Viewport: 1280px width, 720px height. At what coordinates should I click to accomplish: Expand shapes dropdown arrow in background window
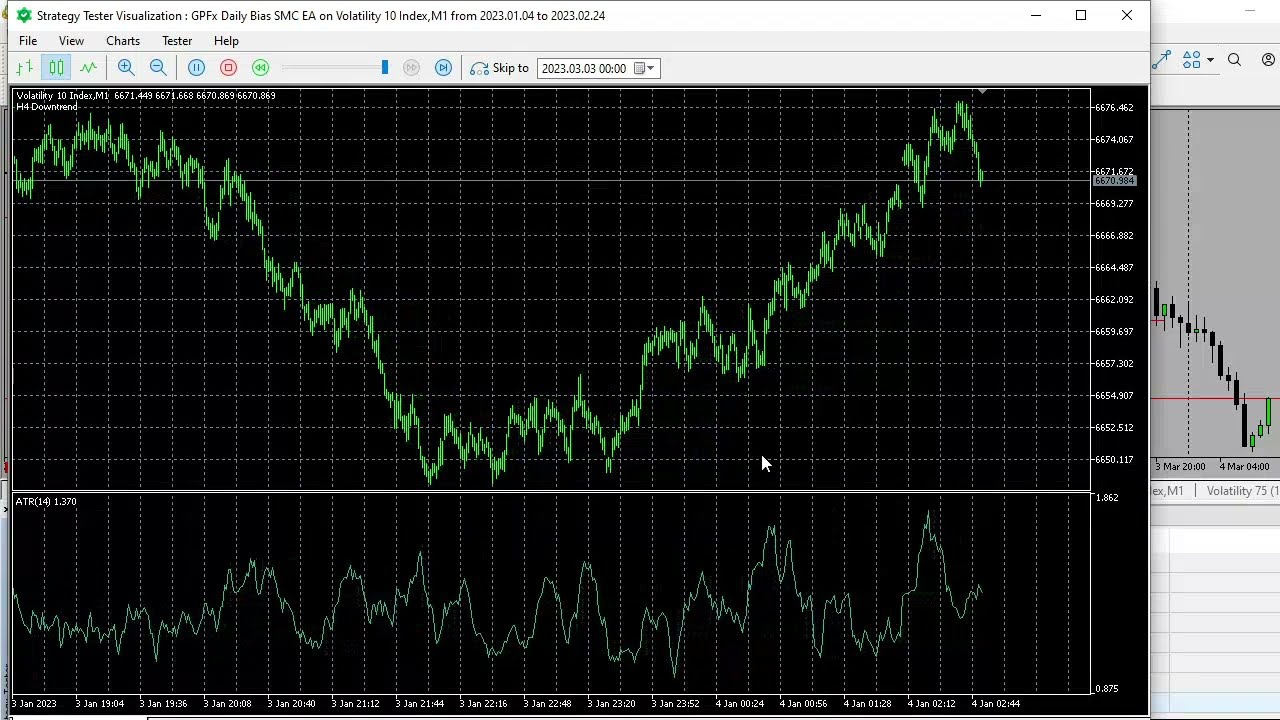point(1210,60)
